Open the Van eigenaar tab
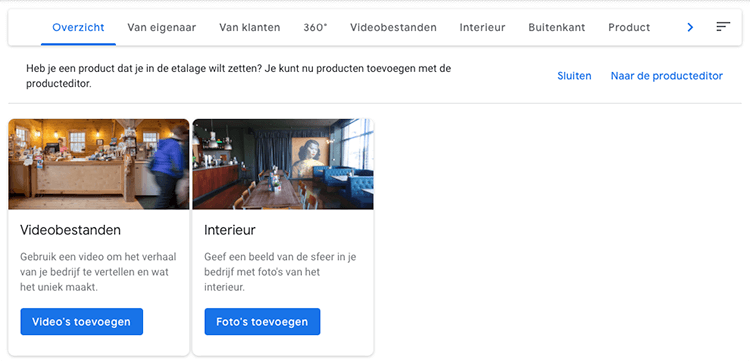This screenshot has width=750, height=361. 162,28
